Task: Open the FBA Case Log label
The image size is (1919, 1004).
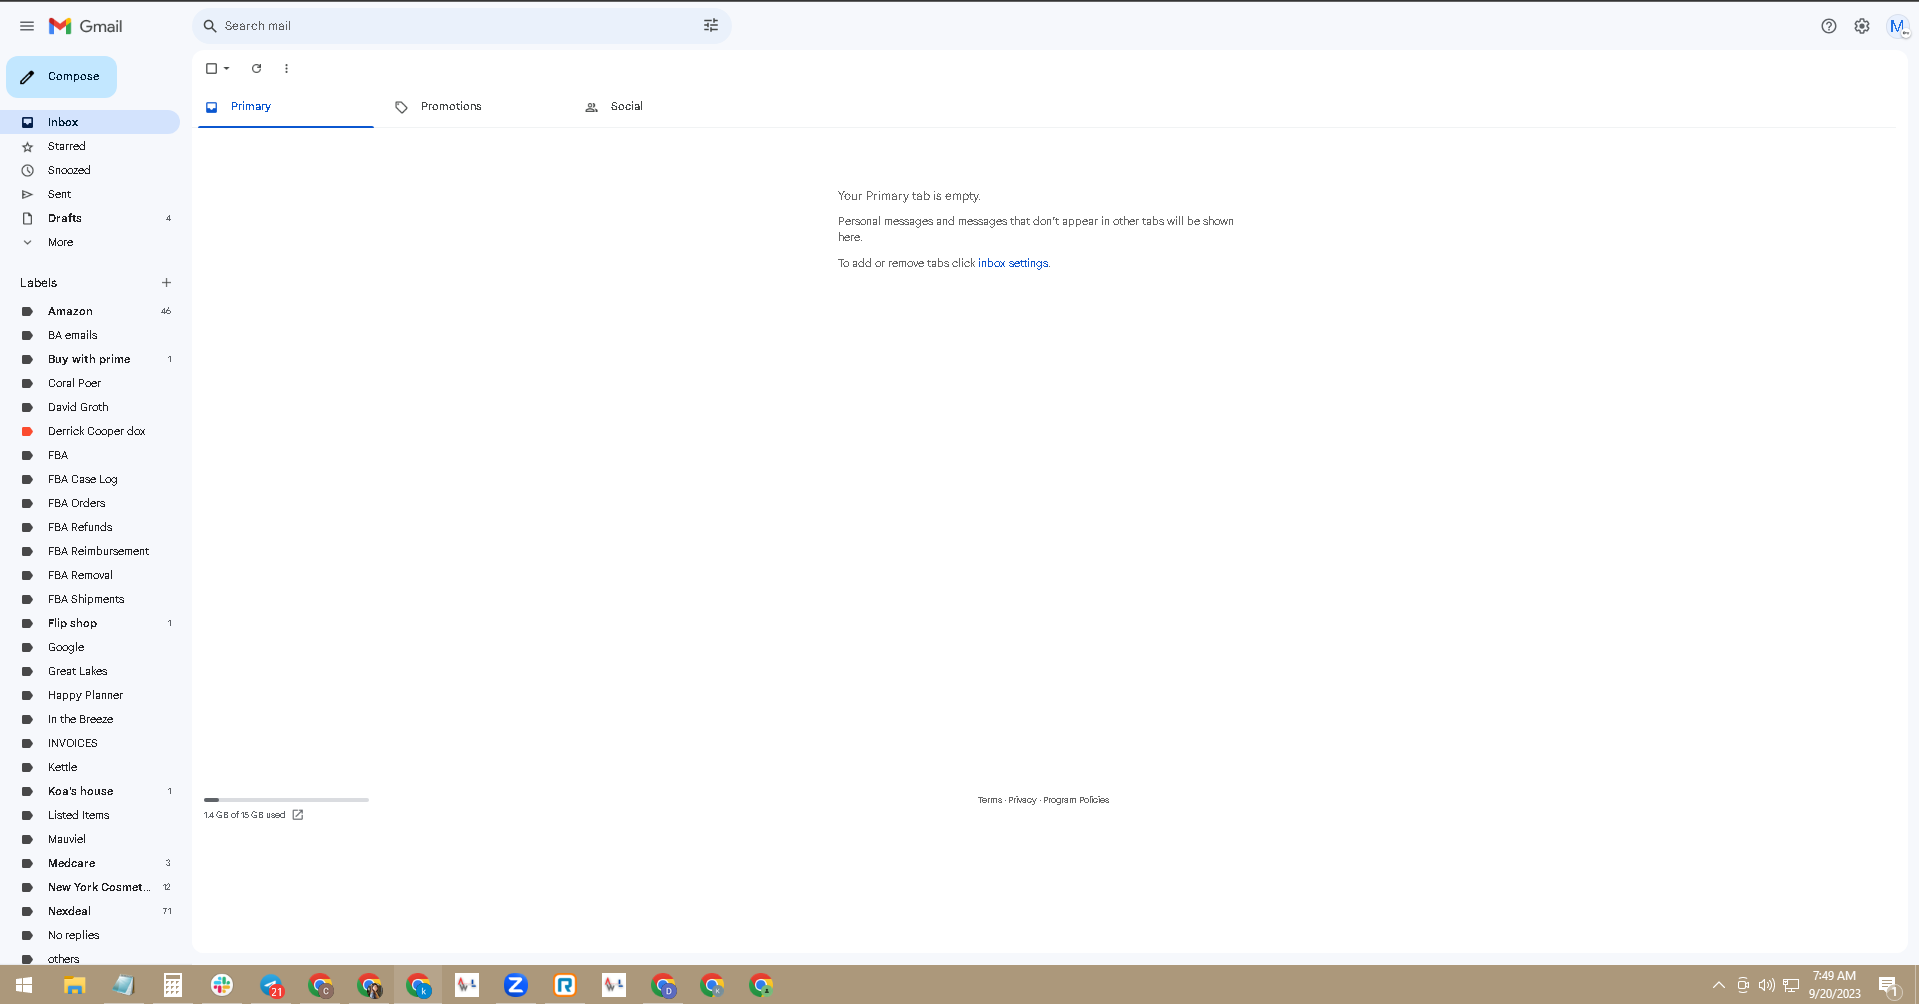Action: [x=90, y=479]
